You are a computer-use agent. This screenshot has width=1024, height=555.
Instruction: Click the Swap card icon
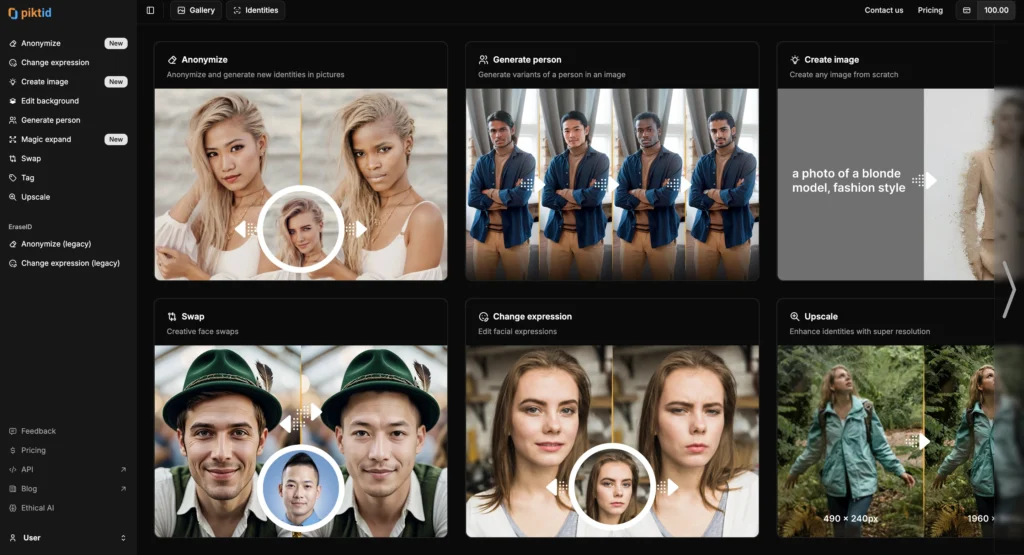pos(172,317)
